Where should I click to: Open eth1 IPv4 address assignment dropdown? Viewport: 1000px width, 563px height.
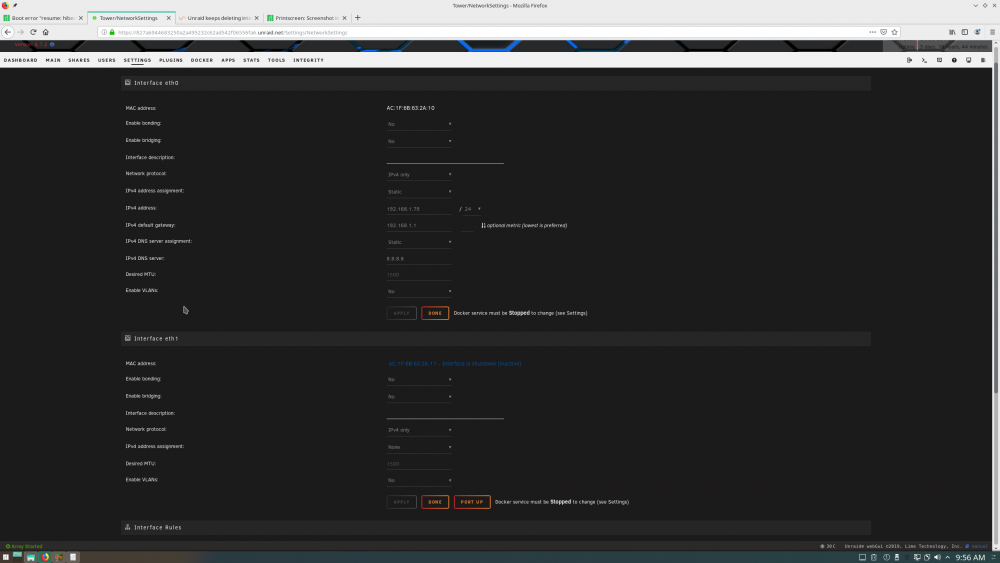pos(419,447)
